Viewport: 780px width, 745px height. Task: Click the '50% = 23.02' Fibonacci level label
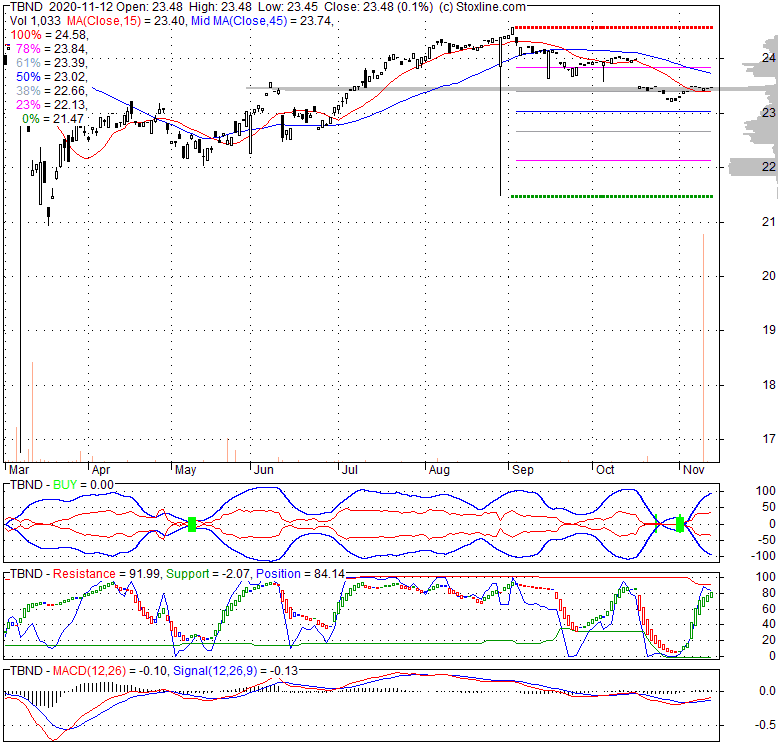(x=51, y=77)
